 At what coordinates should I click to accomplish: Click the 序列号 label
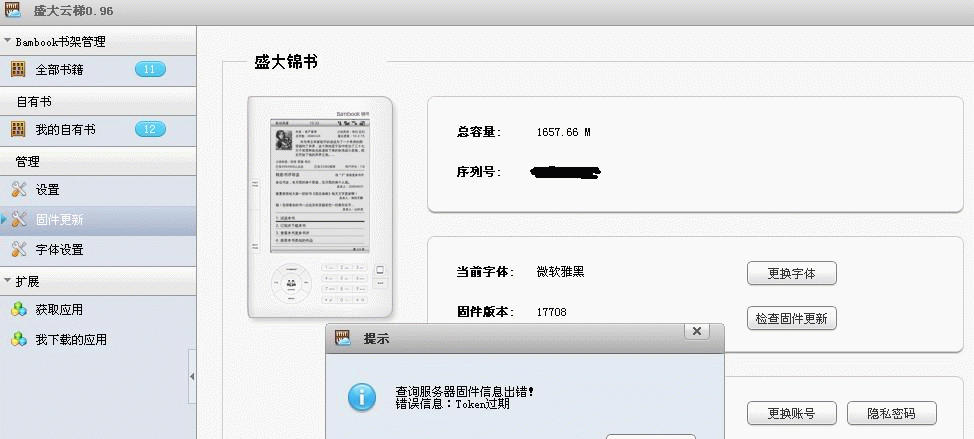point(479,172)
